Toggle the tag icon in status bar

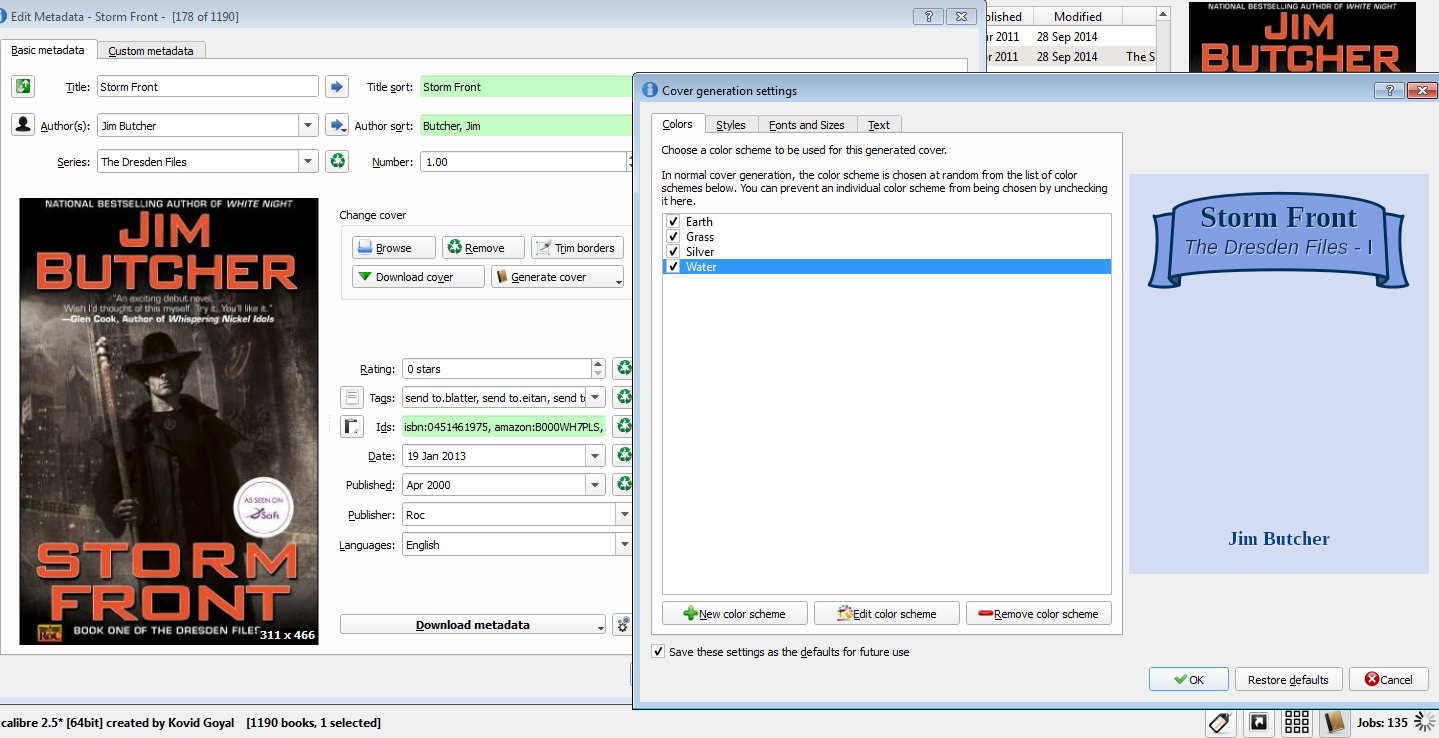tap(1220, 722)
